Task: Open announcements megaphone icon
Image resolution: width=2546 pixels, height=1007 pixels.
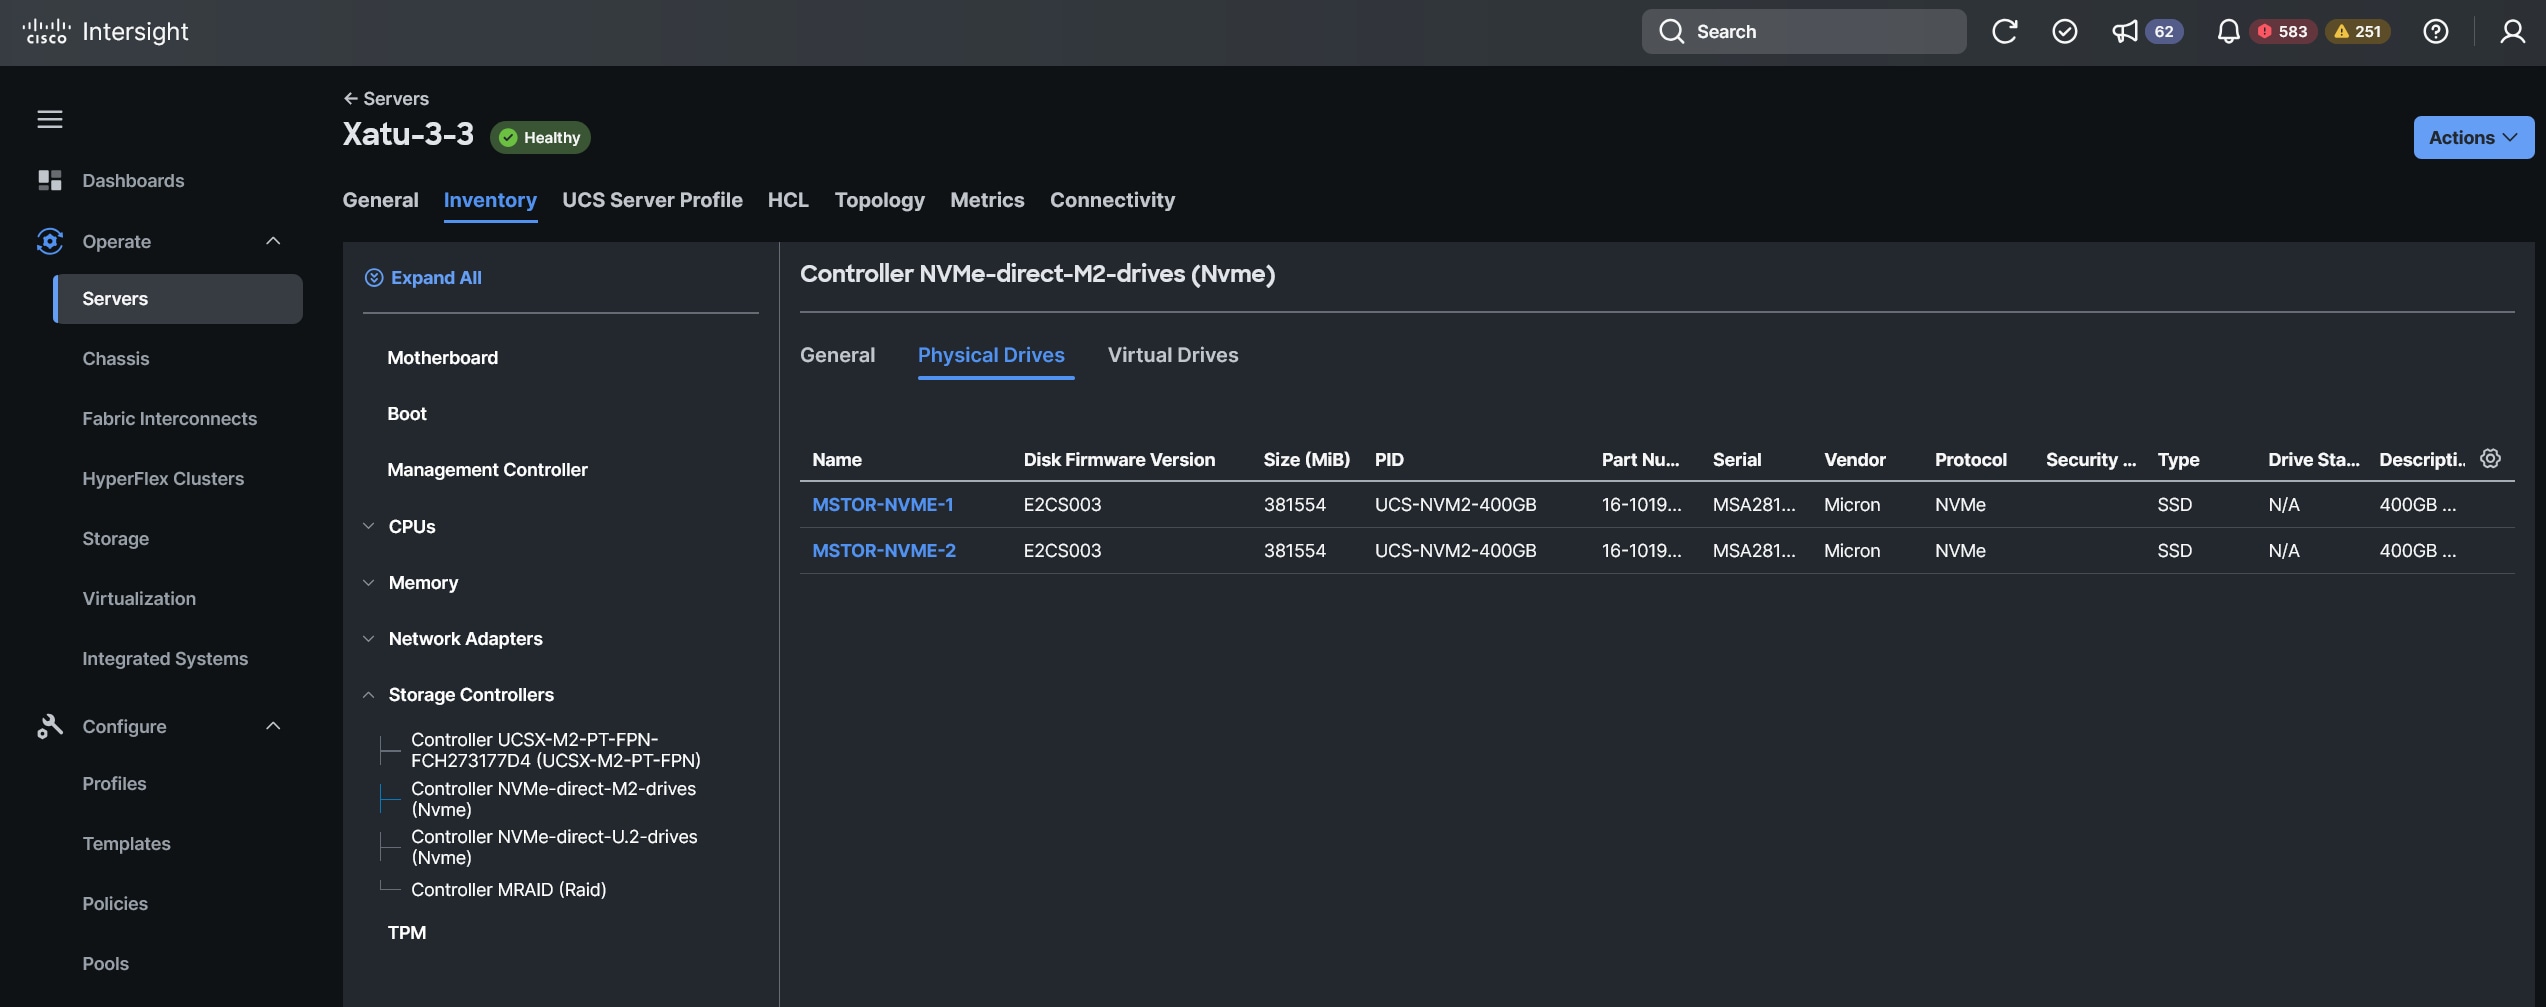Action: point(2124,32)
